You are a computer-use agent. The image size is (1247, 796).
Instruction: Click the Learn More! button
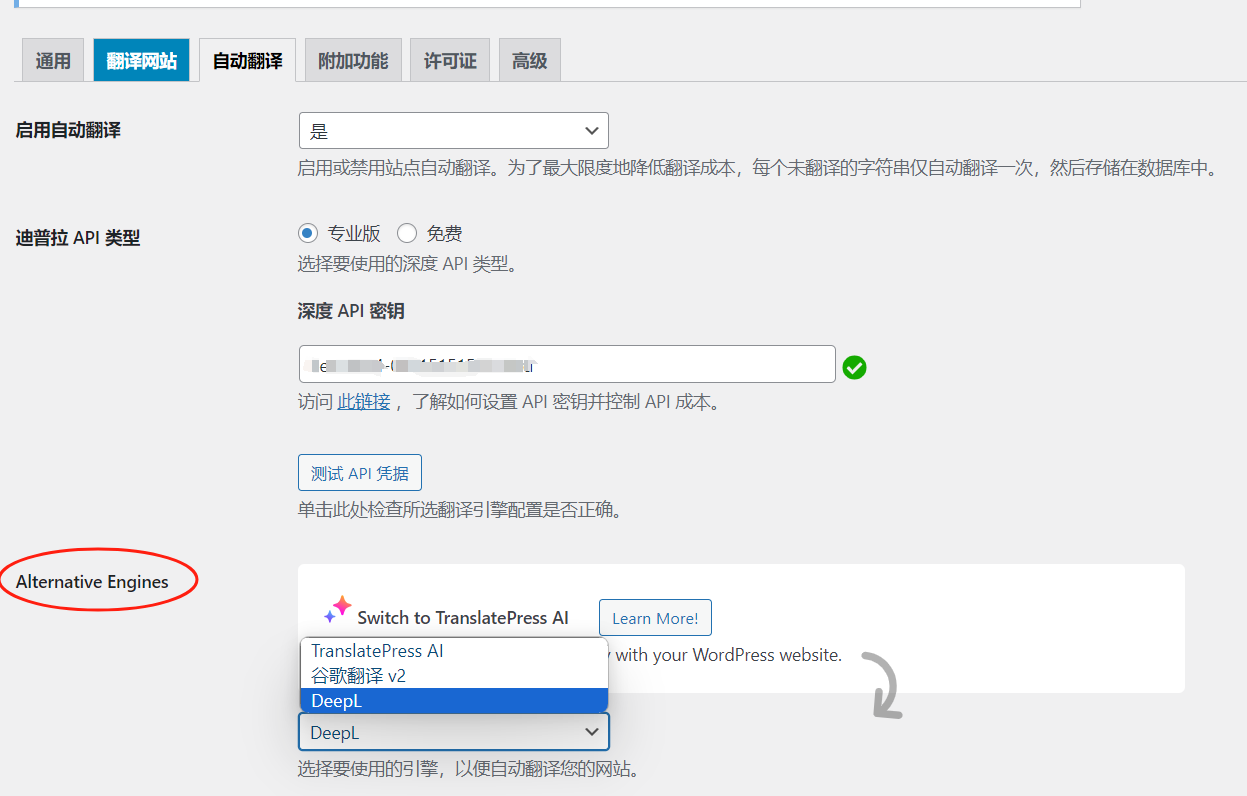[x=655, y=617]
